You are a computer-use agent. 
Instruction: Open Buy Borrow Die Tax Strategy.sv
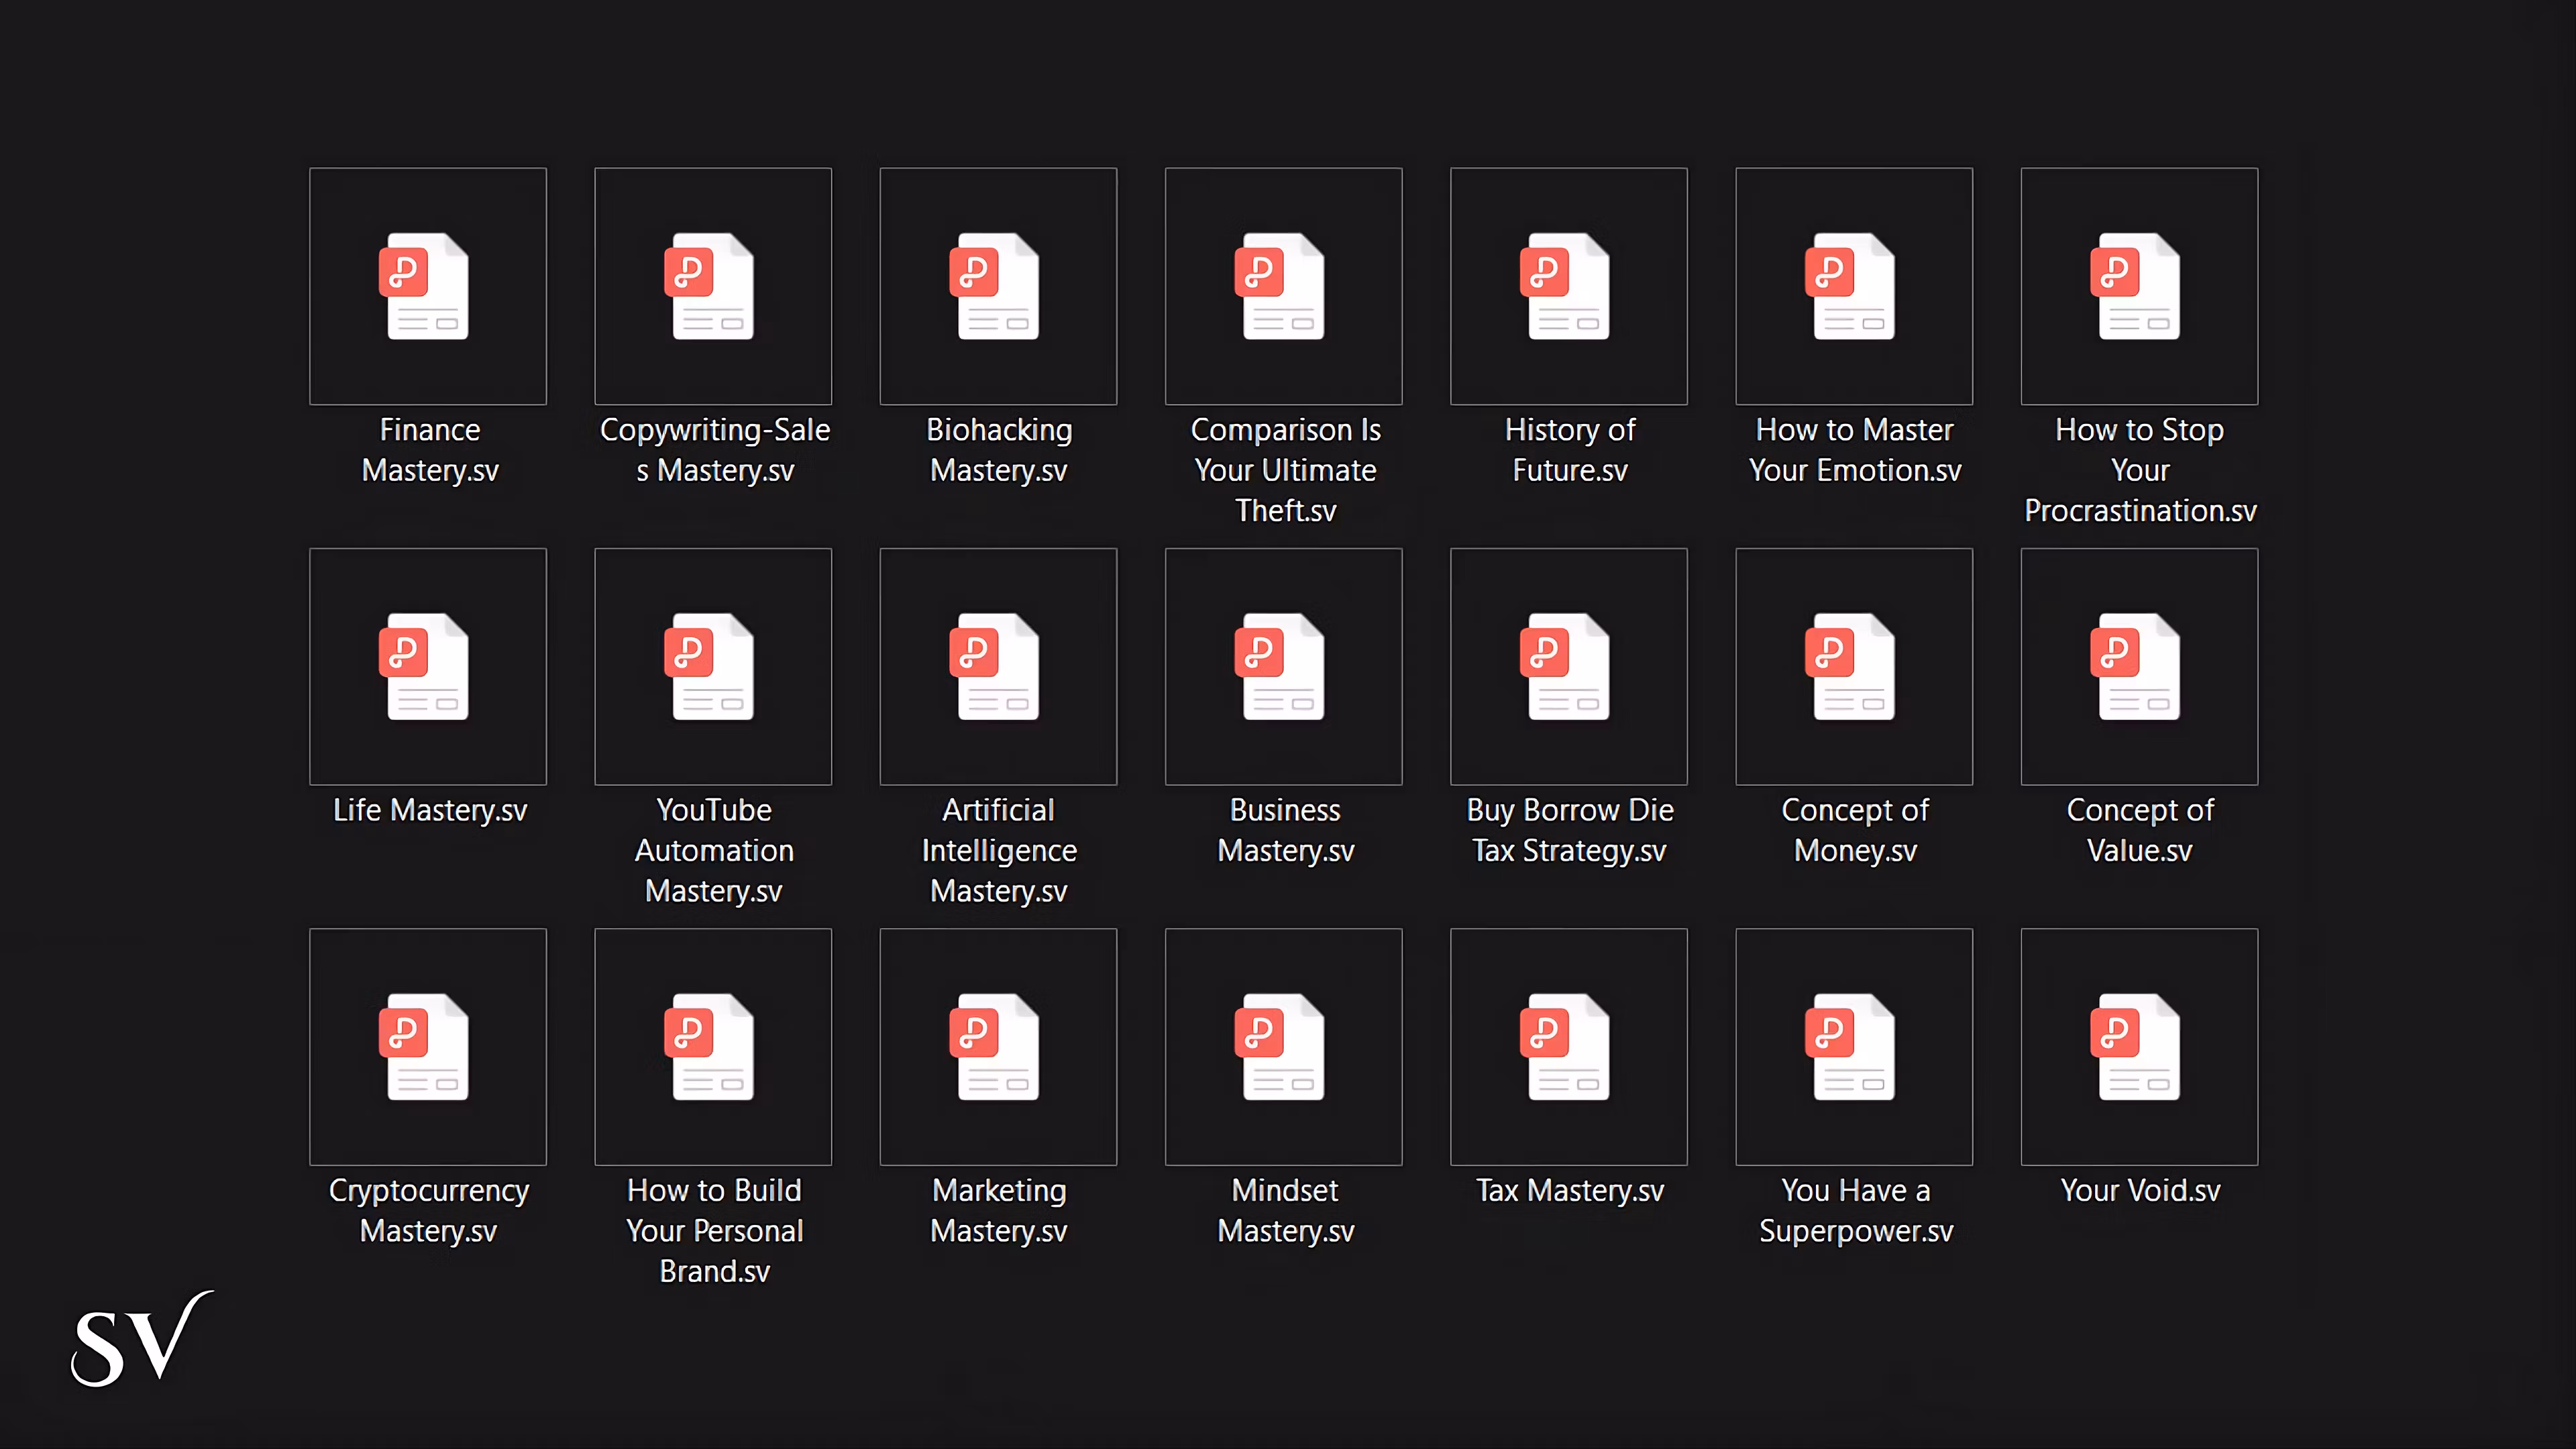click(x=1568, y=666)
